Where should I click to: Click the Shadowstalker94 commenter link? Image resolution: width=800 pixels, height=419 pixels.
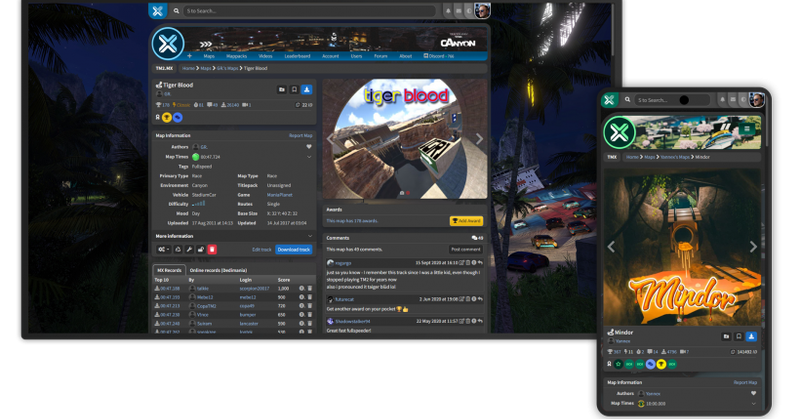[353, 322]
